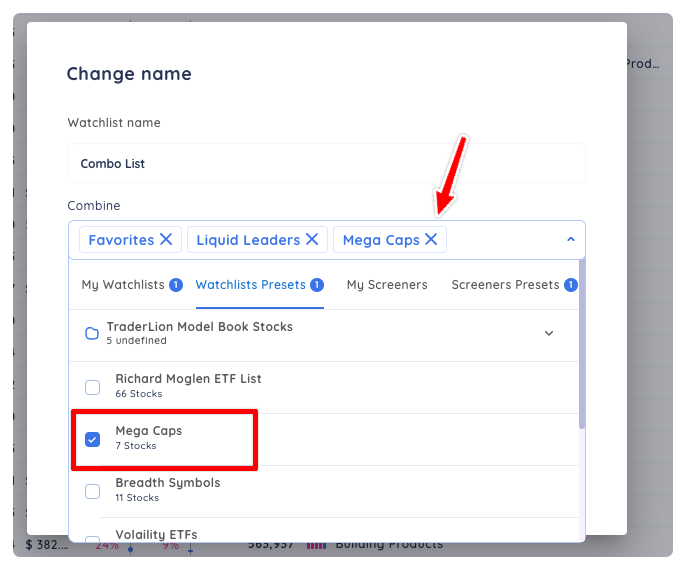Click the Breadth Symbols label
686x570 pixels.
tap(168, 483)
